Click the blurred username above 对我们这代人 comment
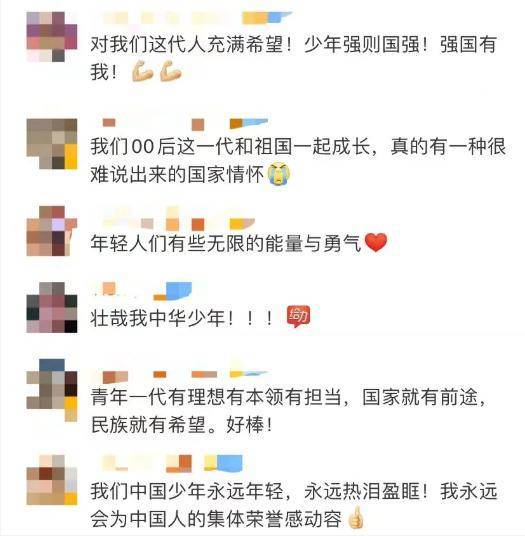 [191, 17]
